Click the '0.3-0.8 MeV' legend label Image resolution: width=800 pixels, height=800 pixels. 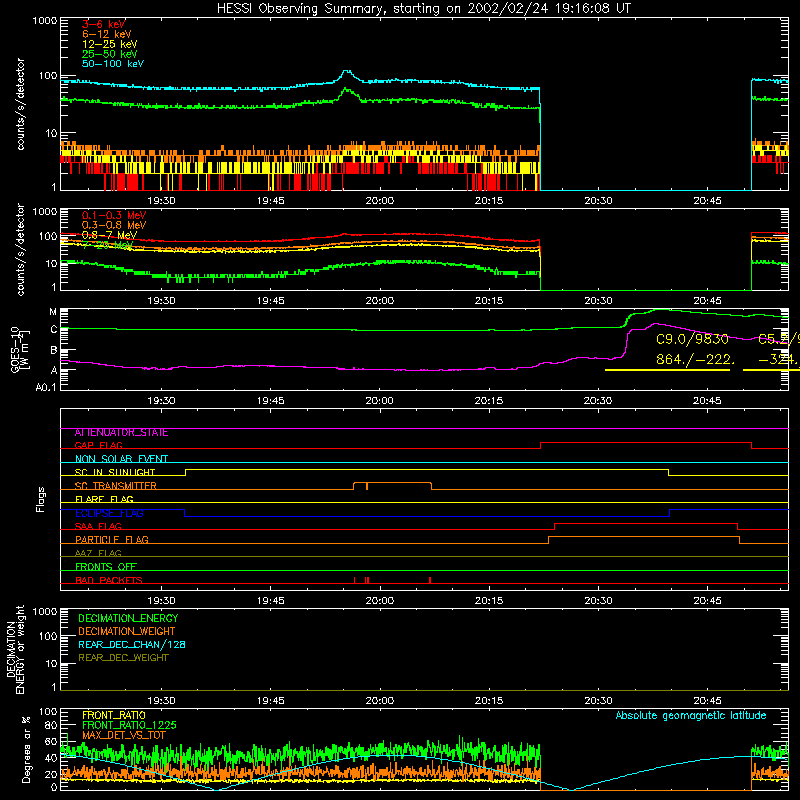[x=114, y=225]
